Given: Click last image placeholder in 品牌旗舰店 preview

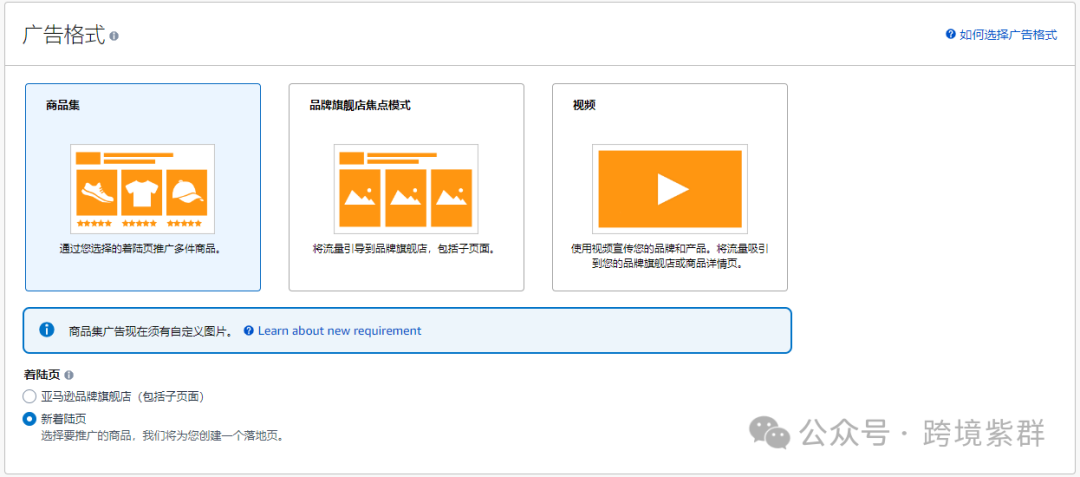Looking at the screenshot, I should [x=452, y=197].
